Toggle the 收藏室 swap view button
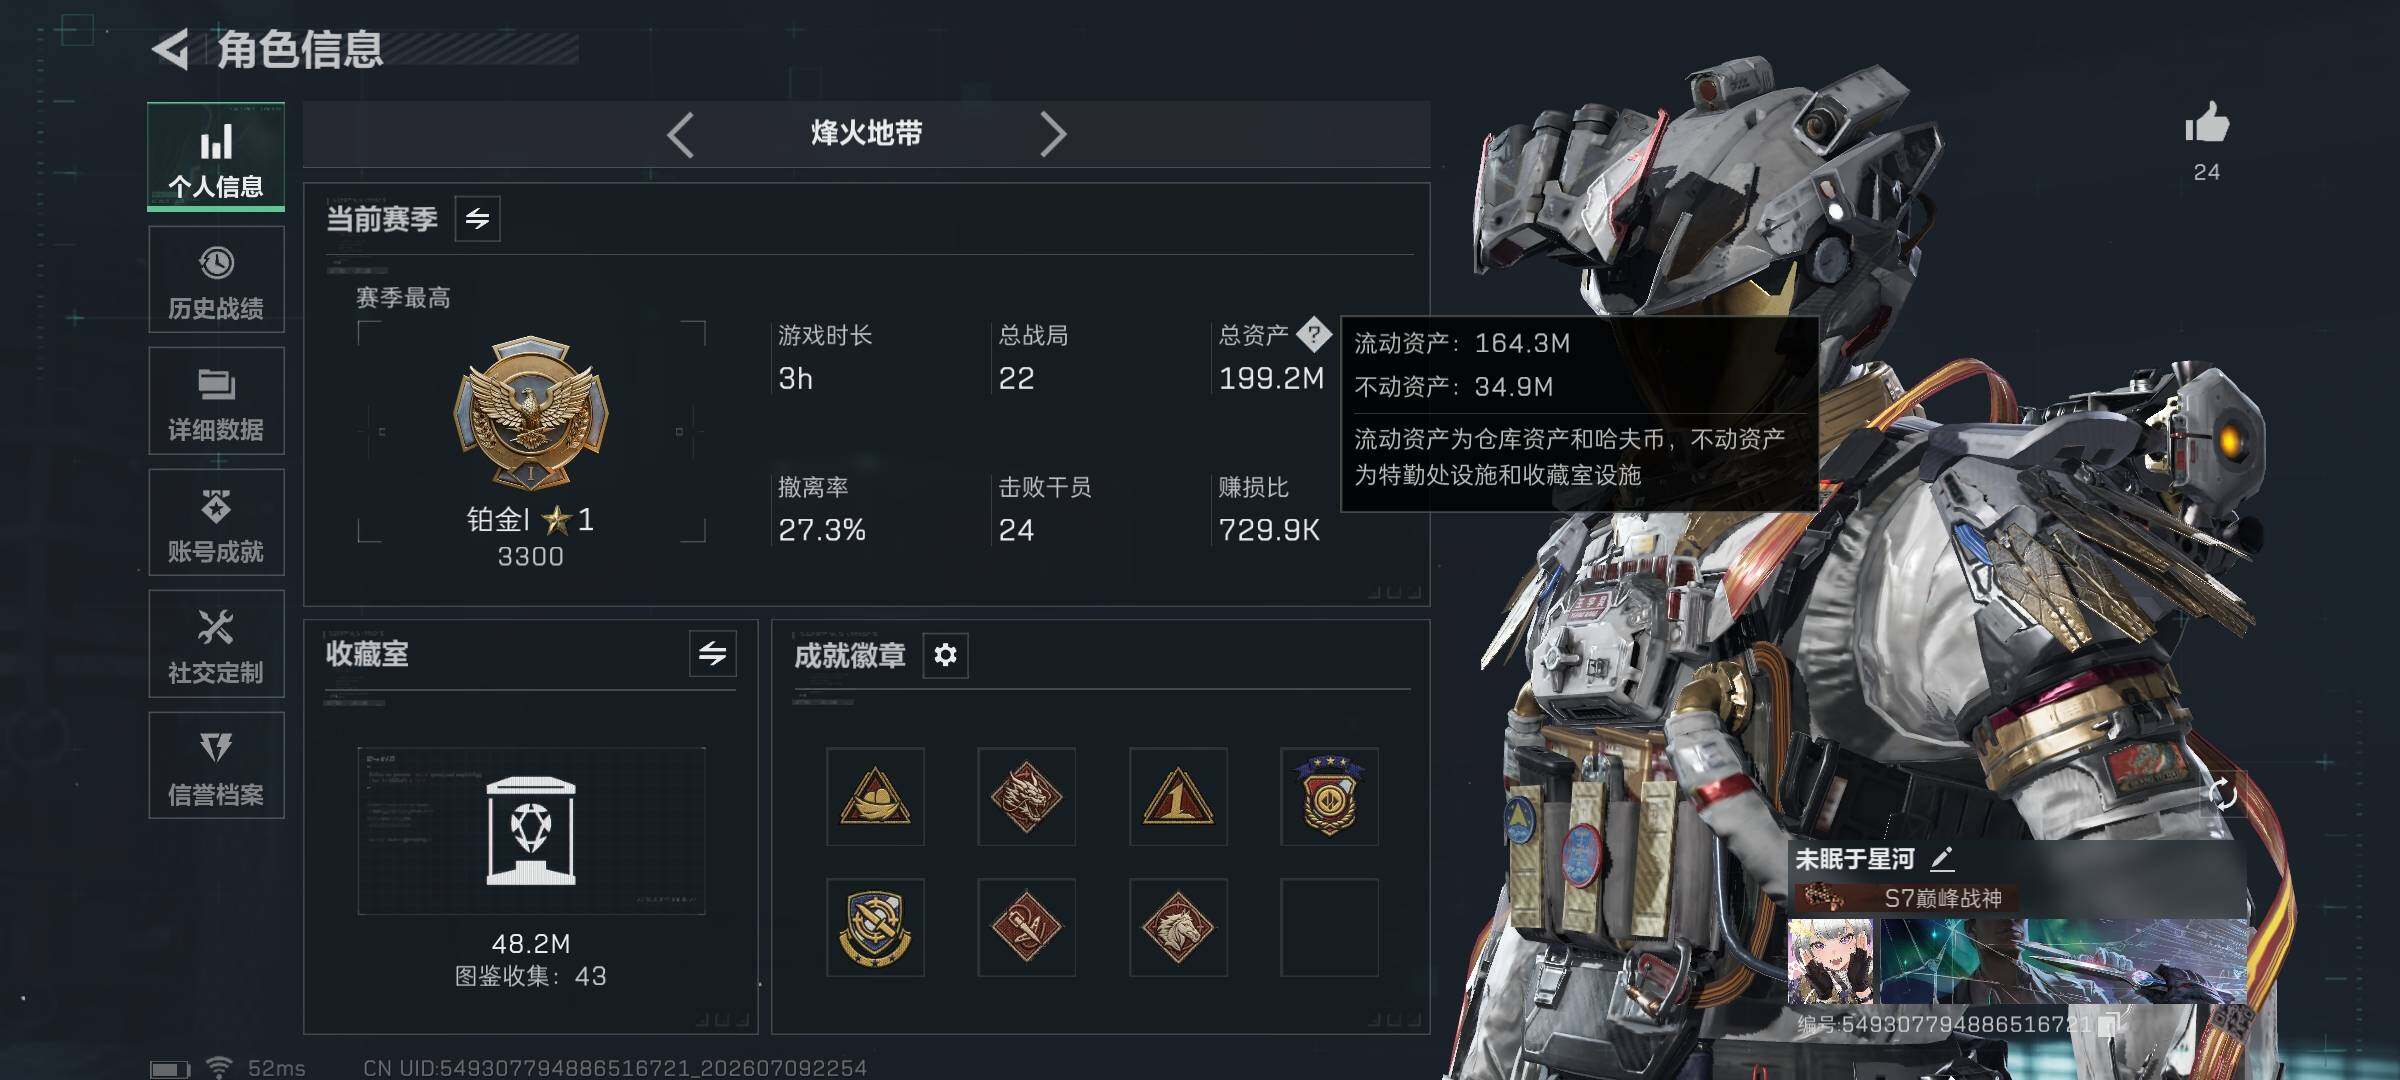Image resolution: width=2400 pixels, height=1080 pixels. click(x=713, y=654)
